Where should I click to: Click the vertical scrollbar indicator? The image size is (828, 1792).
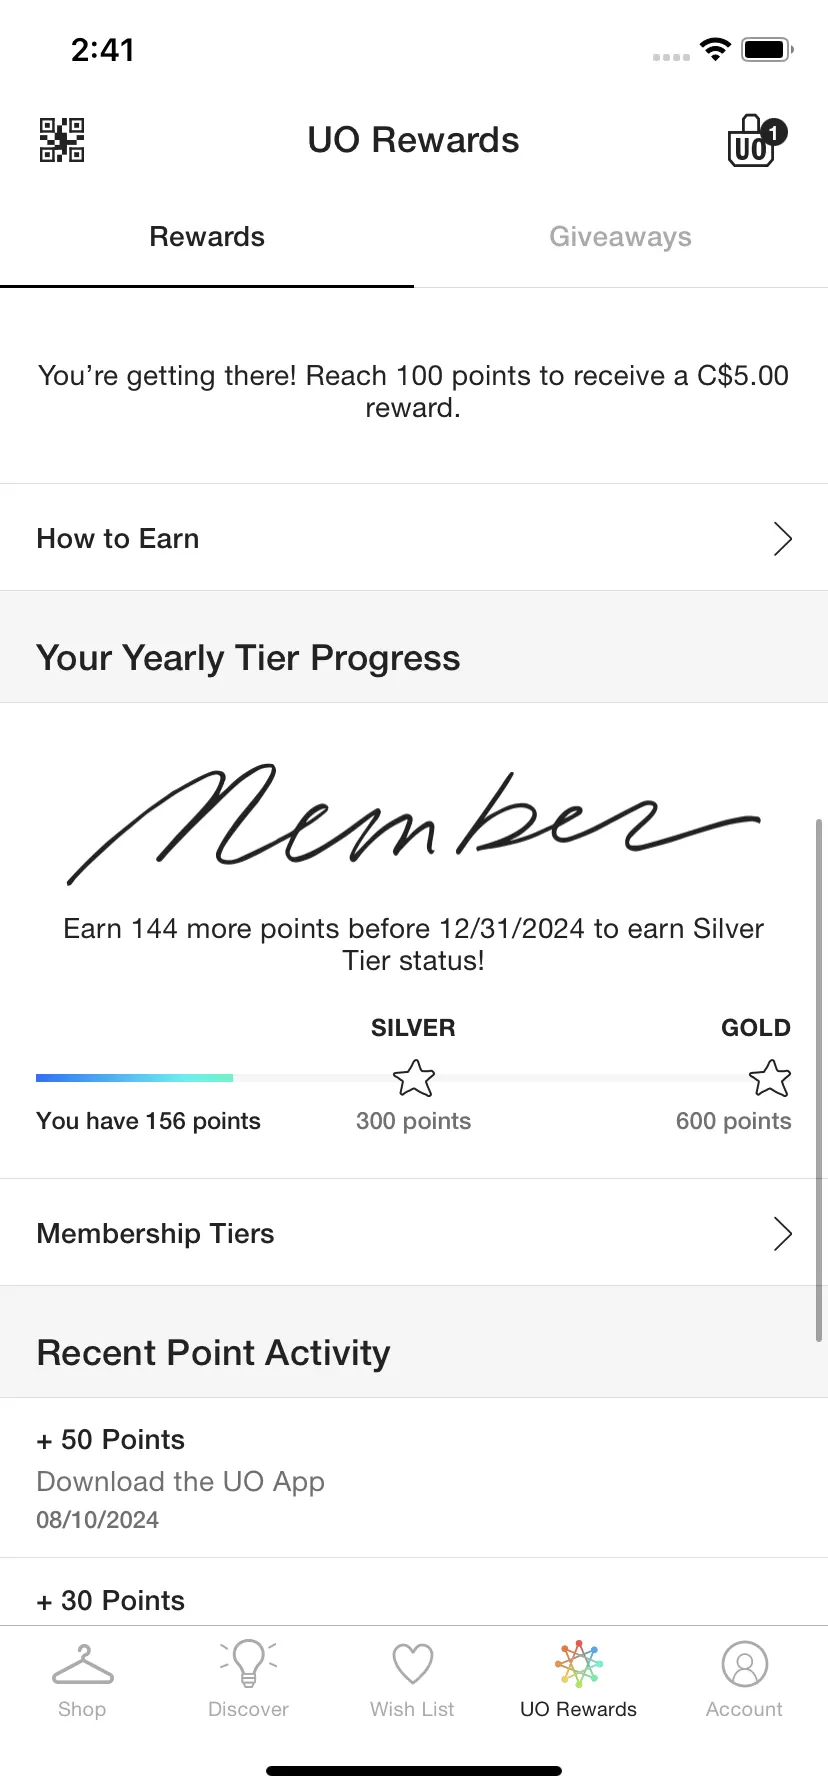pos(819,1080)
